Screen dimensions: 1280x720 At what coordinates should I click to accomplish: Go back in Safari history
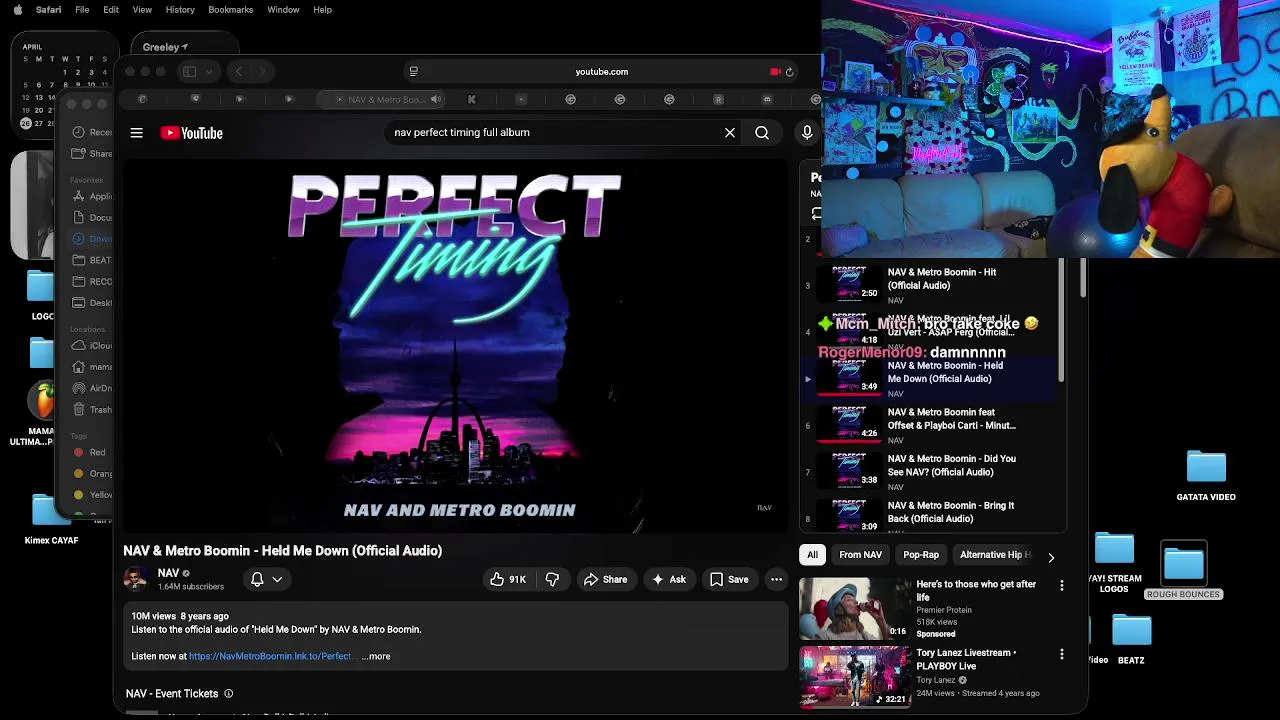[x=239, y=72]
